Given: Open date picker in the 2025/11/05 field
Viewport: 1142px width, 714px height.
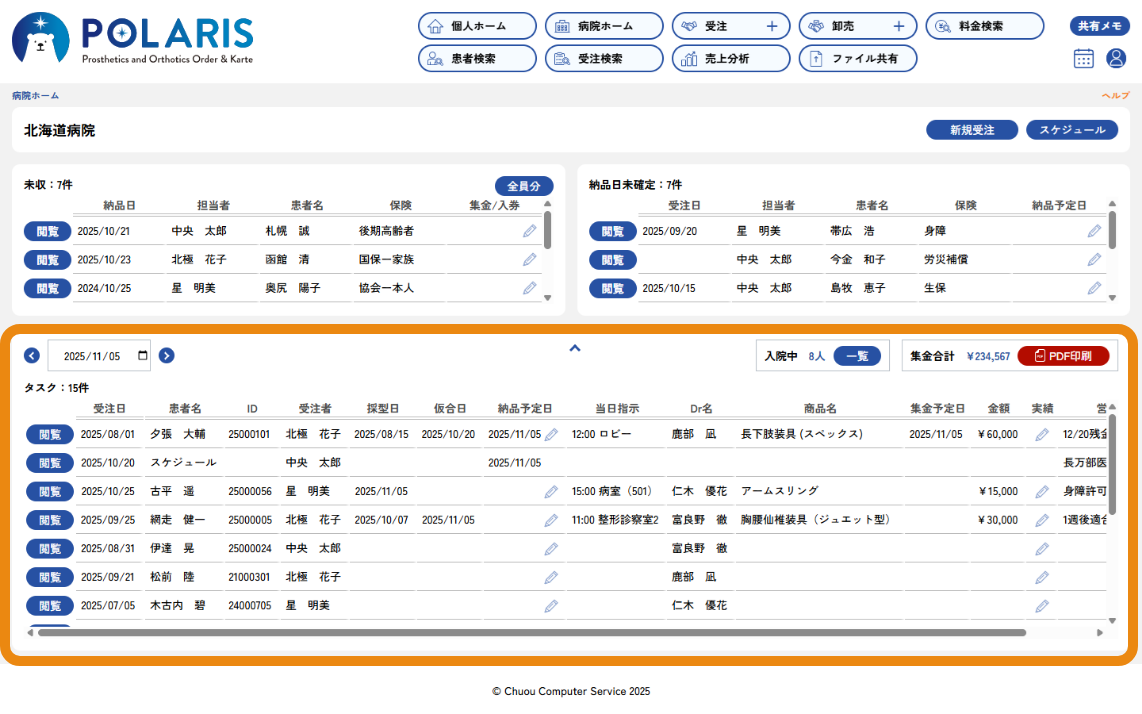Looking at the screenshot, I should pyautogui.click(x=143, y=356).
